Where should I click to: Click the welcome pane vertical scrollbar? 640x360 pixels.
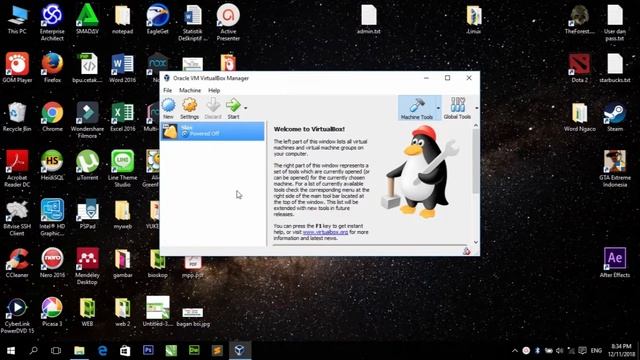[476, 161]
